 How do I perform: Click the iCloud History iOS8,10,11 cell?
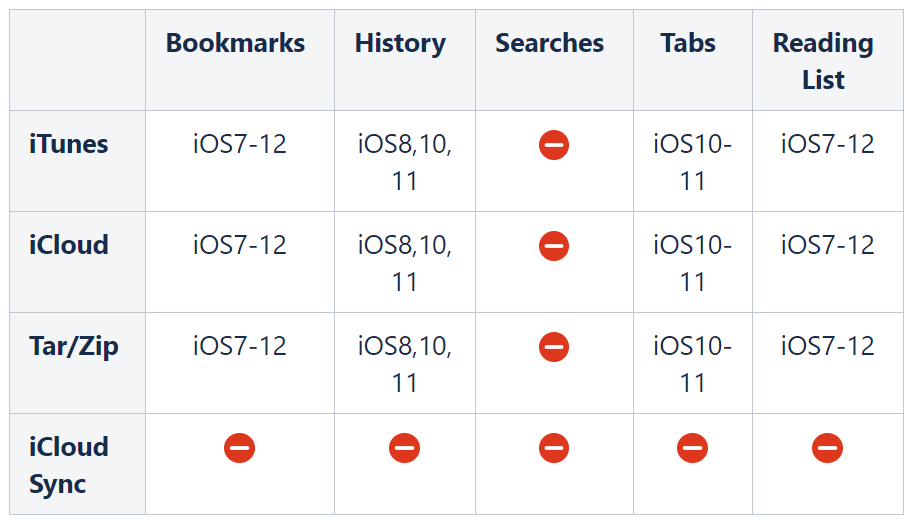405,263
